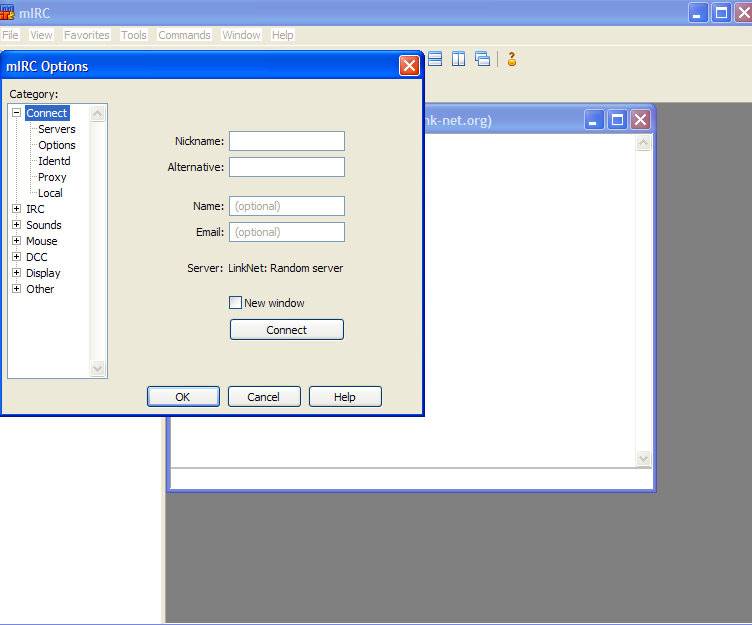Click the 'LinkNet: Random server' text
Viewport: 752px width, 625px height.
tap(285, 268)
